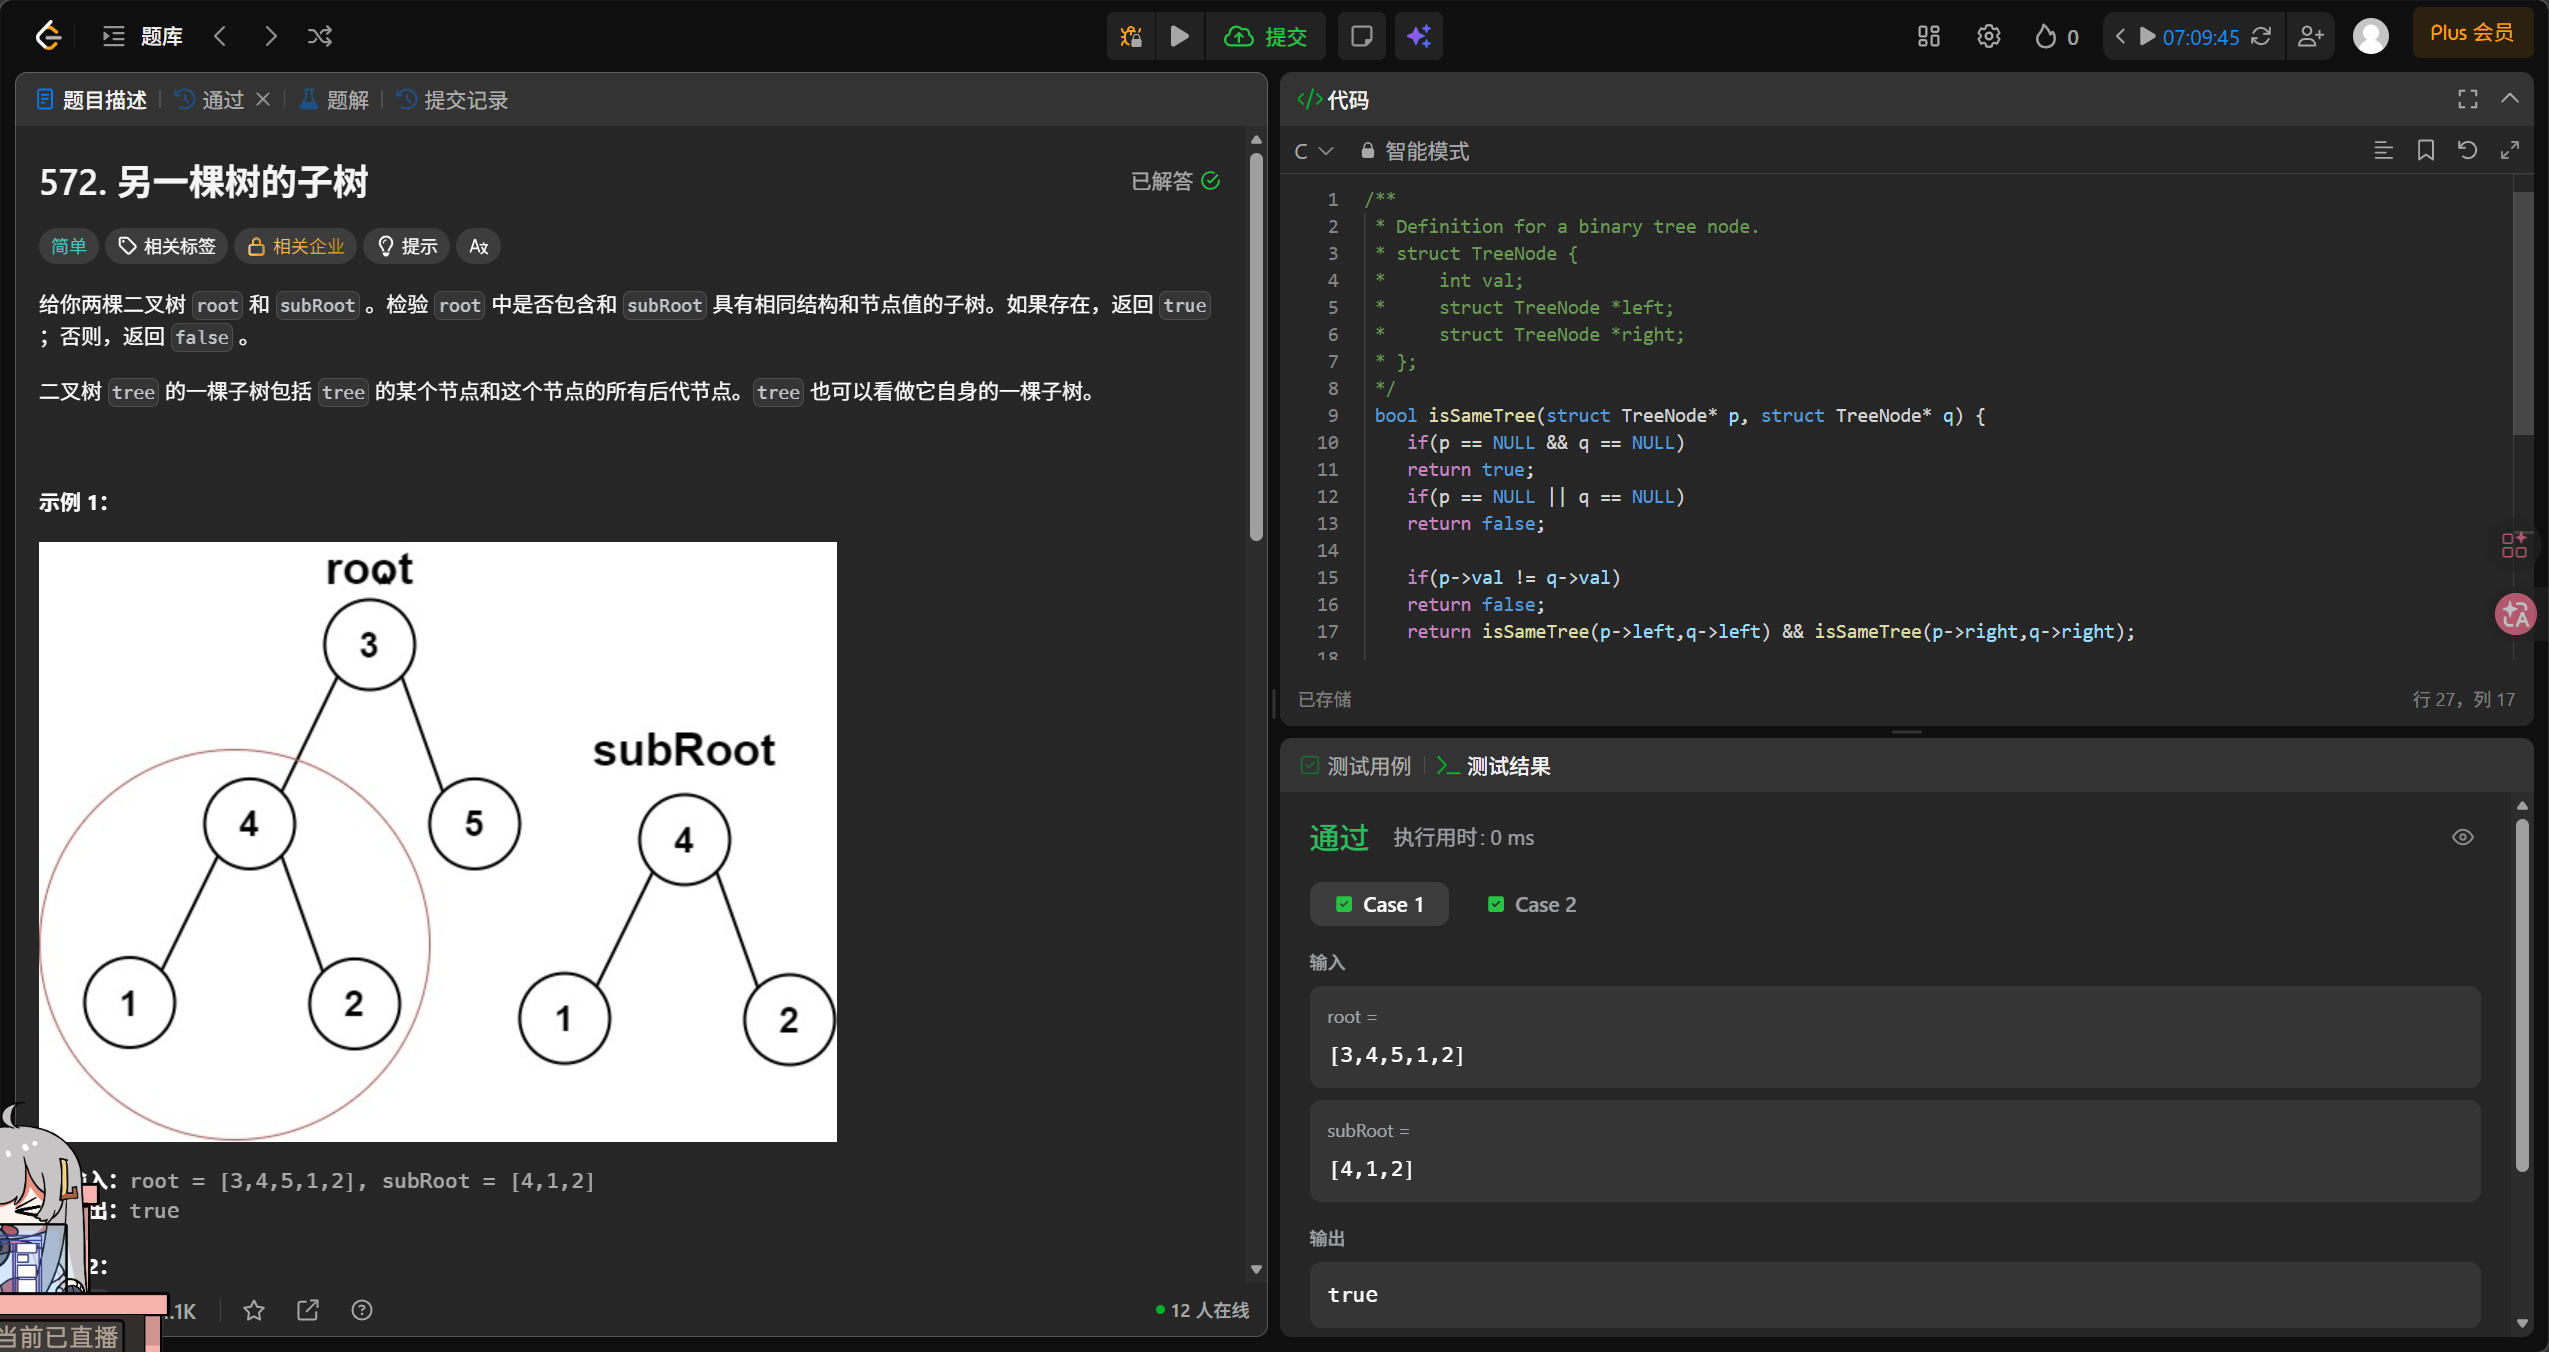Reset code with the undo icon
Image resolution: width=2549 pixels, height=1352 pixels.
(2467, 150)
